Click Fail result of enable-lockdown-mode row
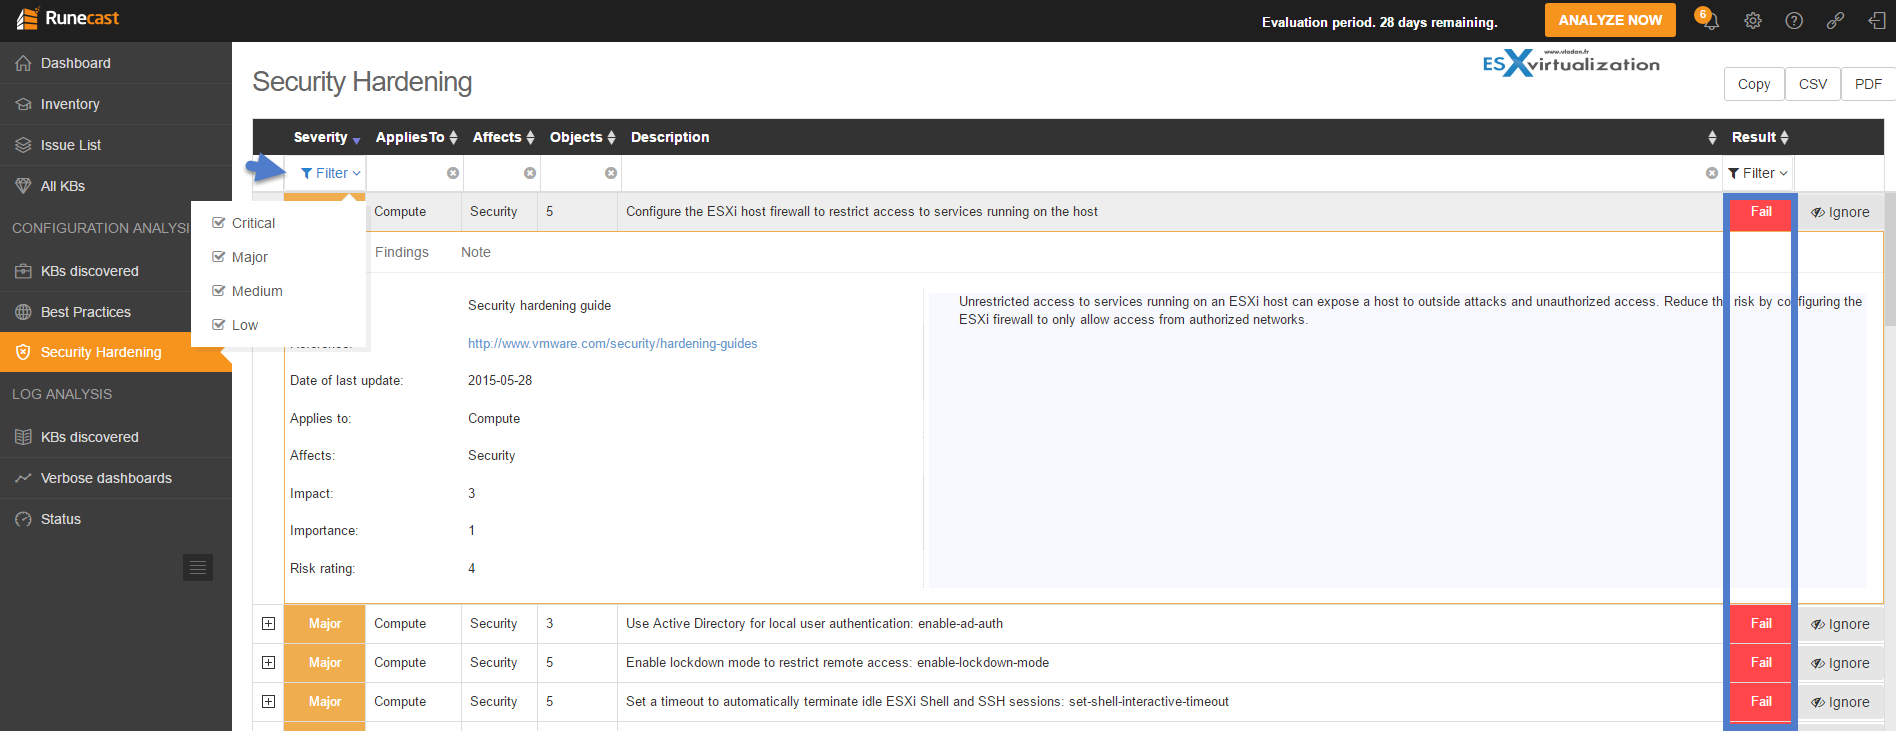Screen dimensions: 1896x731 [x=1761, y=662]
